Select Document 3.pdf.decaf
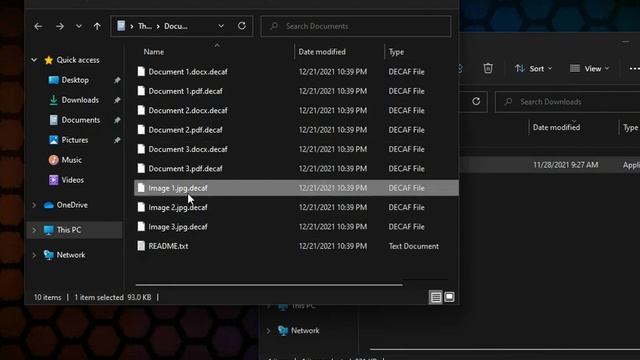This screenshot has width=640, height=360. [296, 169]
